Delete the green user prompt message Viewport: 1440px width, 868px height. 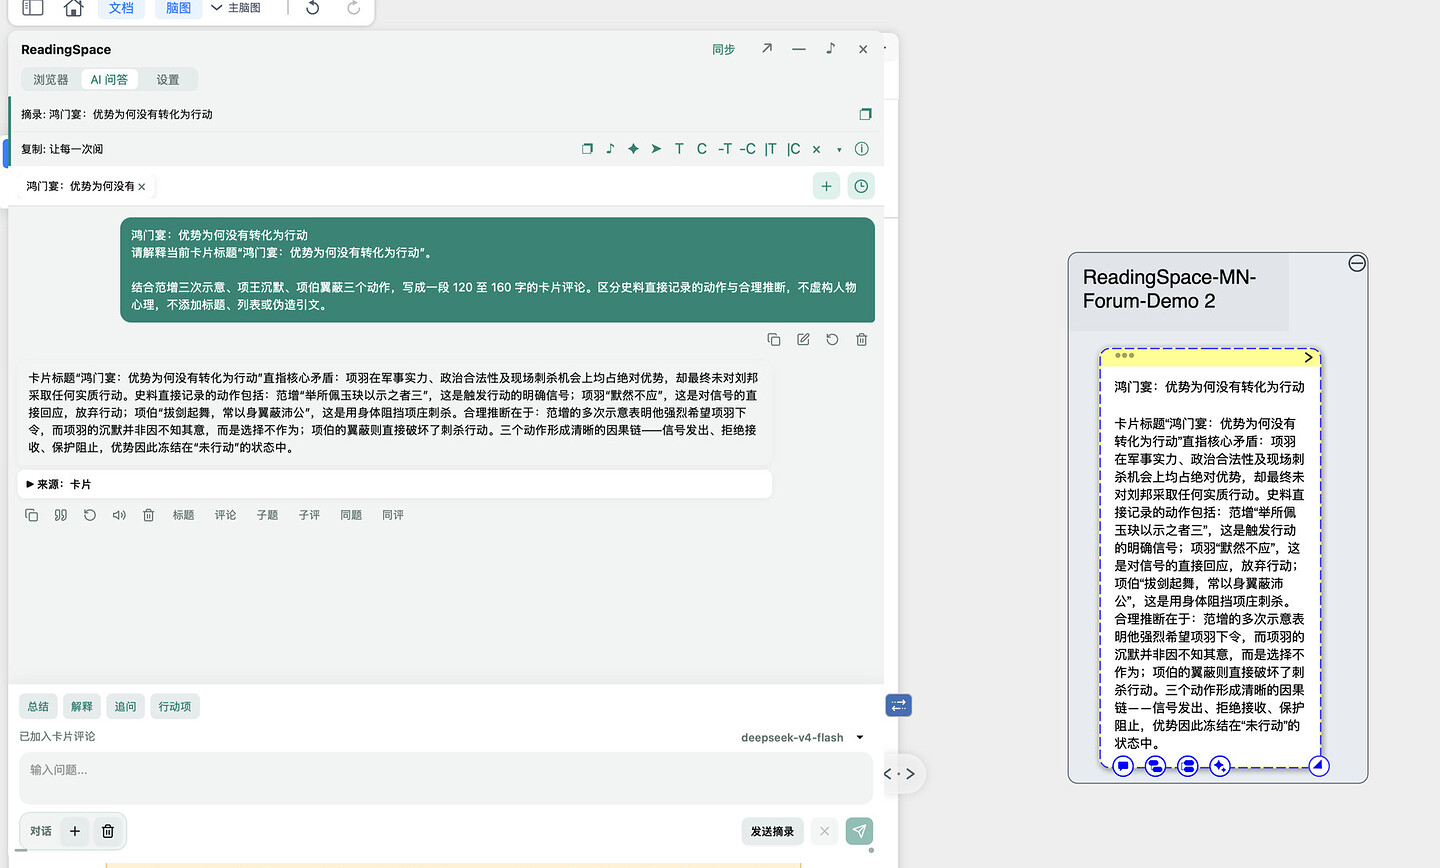tap(861, 340)
